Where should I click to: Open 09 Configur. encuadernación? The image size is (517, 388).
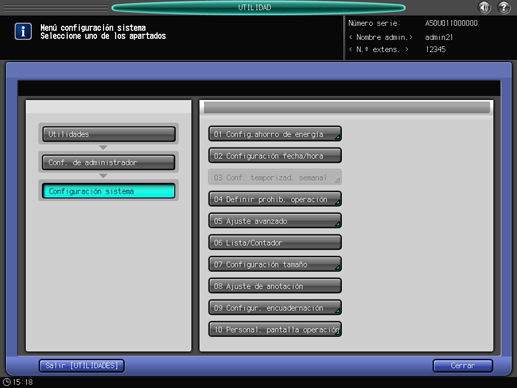(x=275, y=308)
